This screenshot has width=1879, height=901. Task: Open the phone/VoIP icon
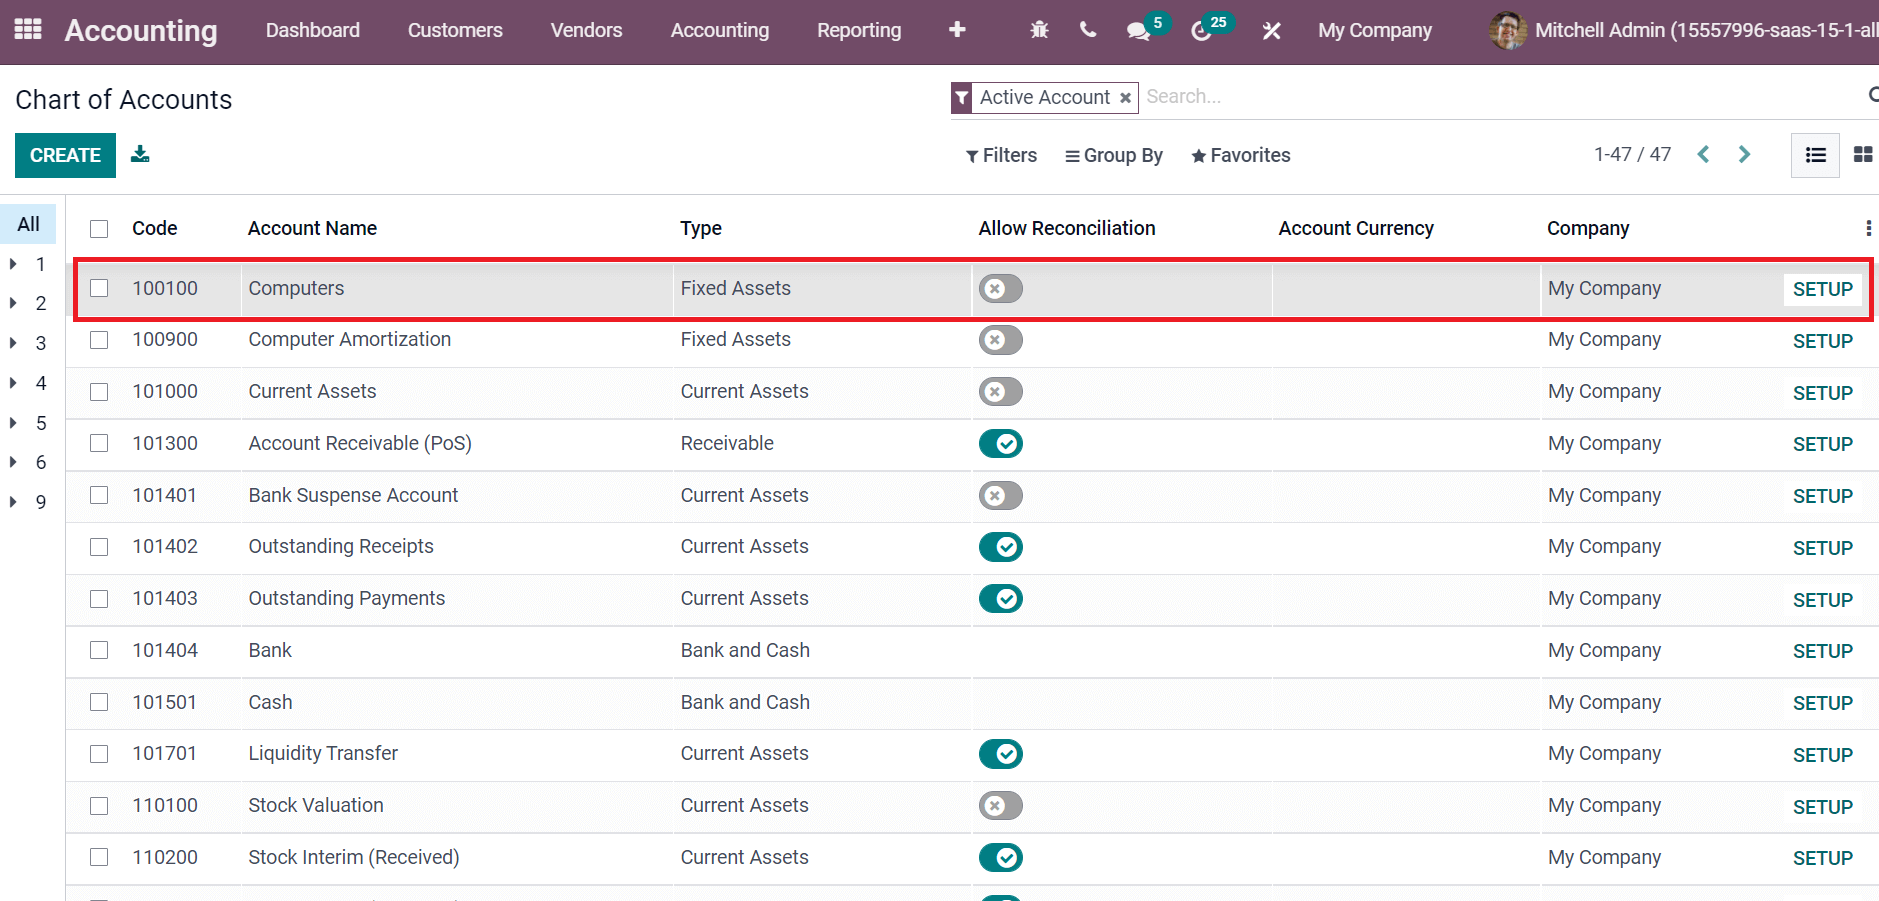click(x=1087, y=30)
